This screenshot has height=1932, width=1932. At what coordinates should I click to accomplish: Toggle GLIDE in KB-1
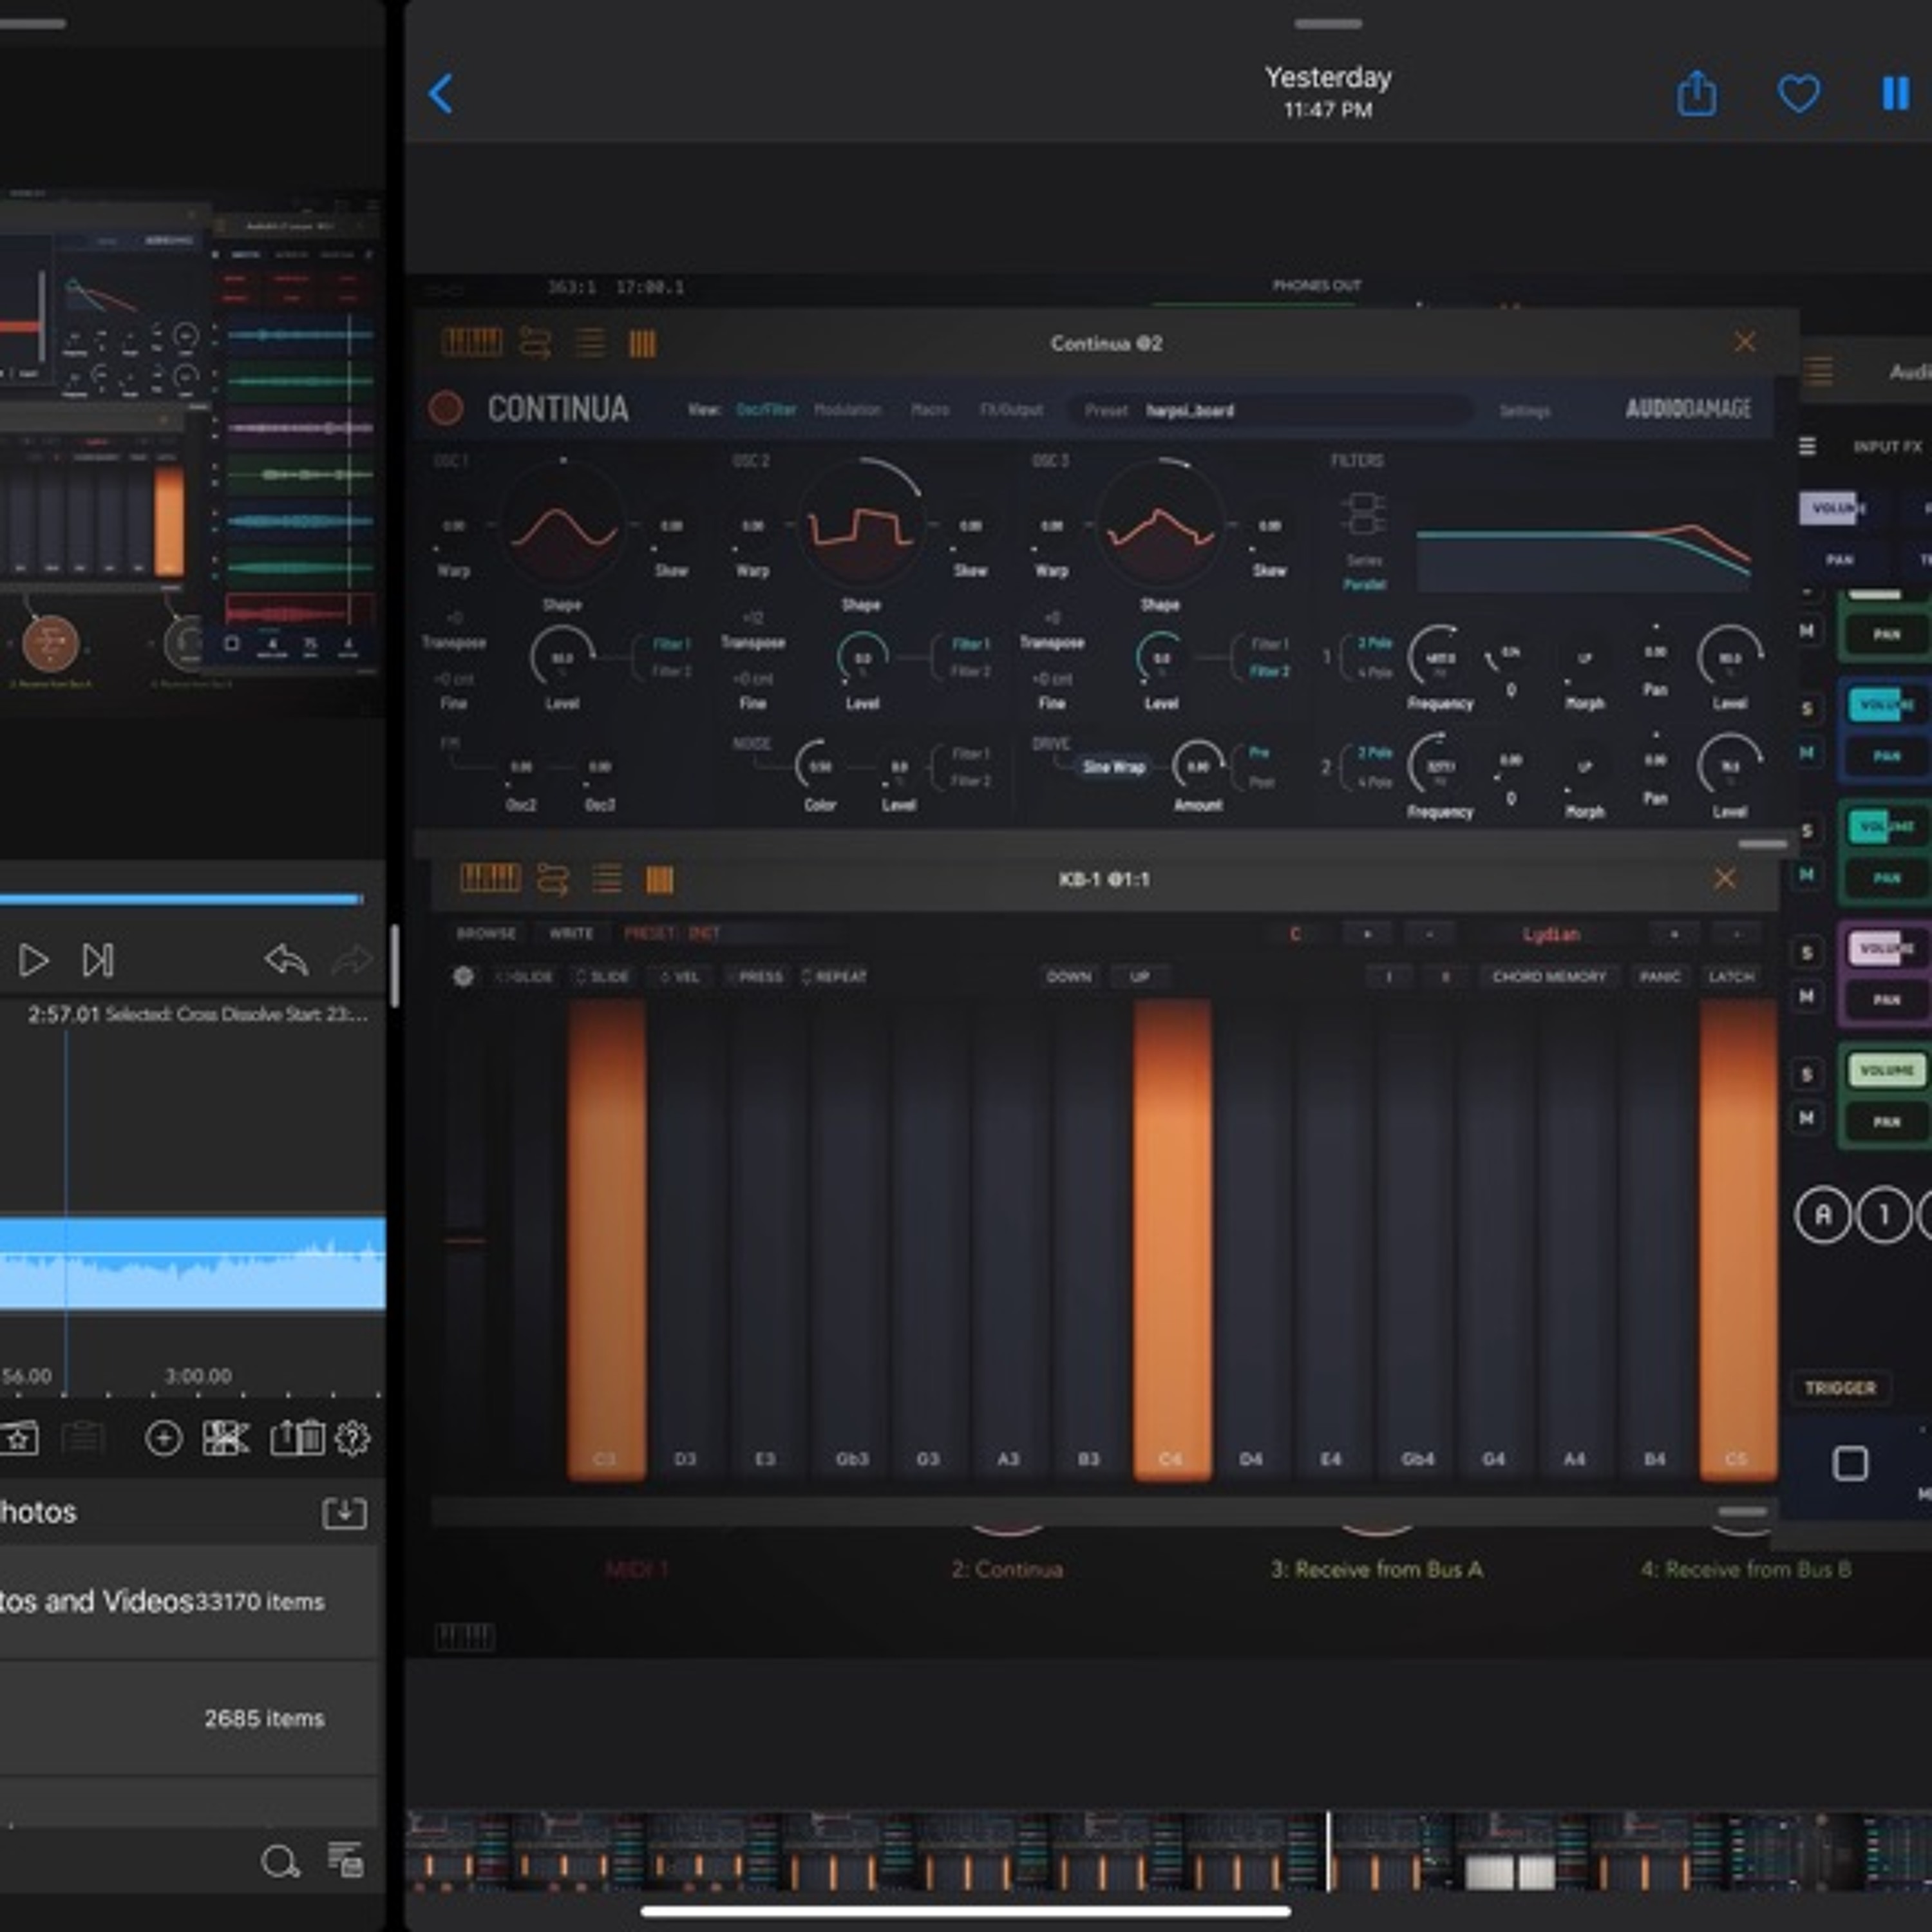tap(525, 977)
